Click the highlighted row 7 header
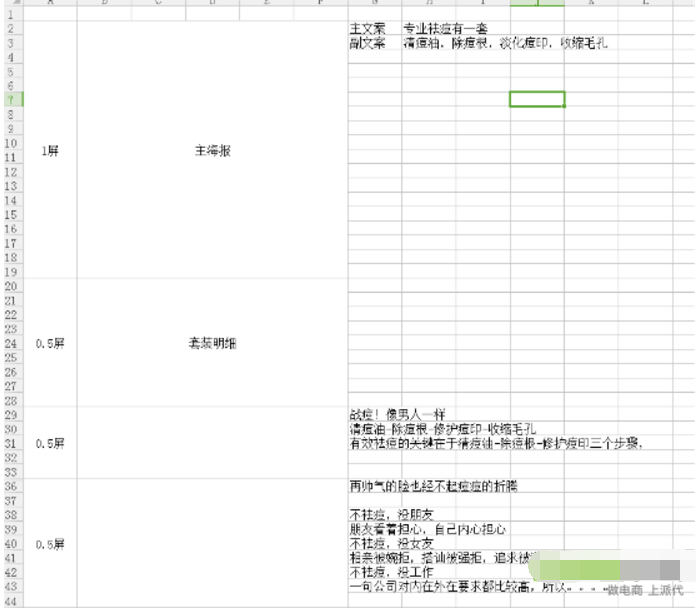 coord(10,100)
